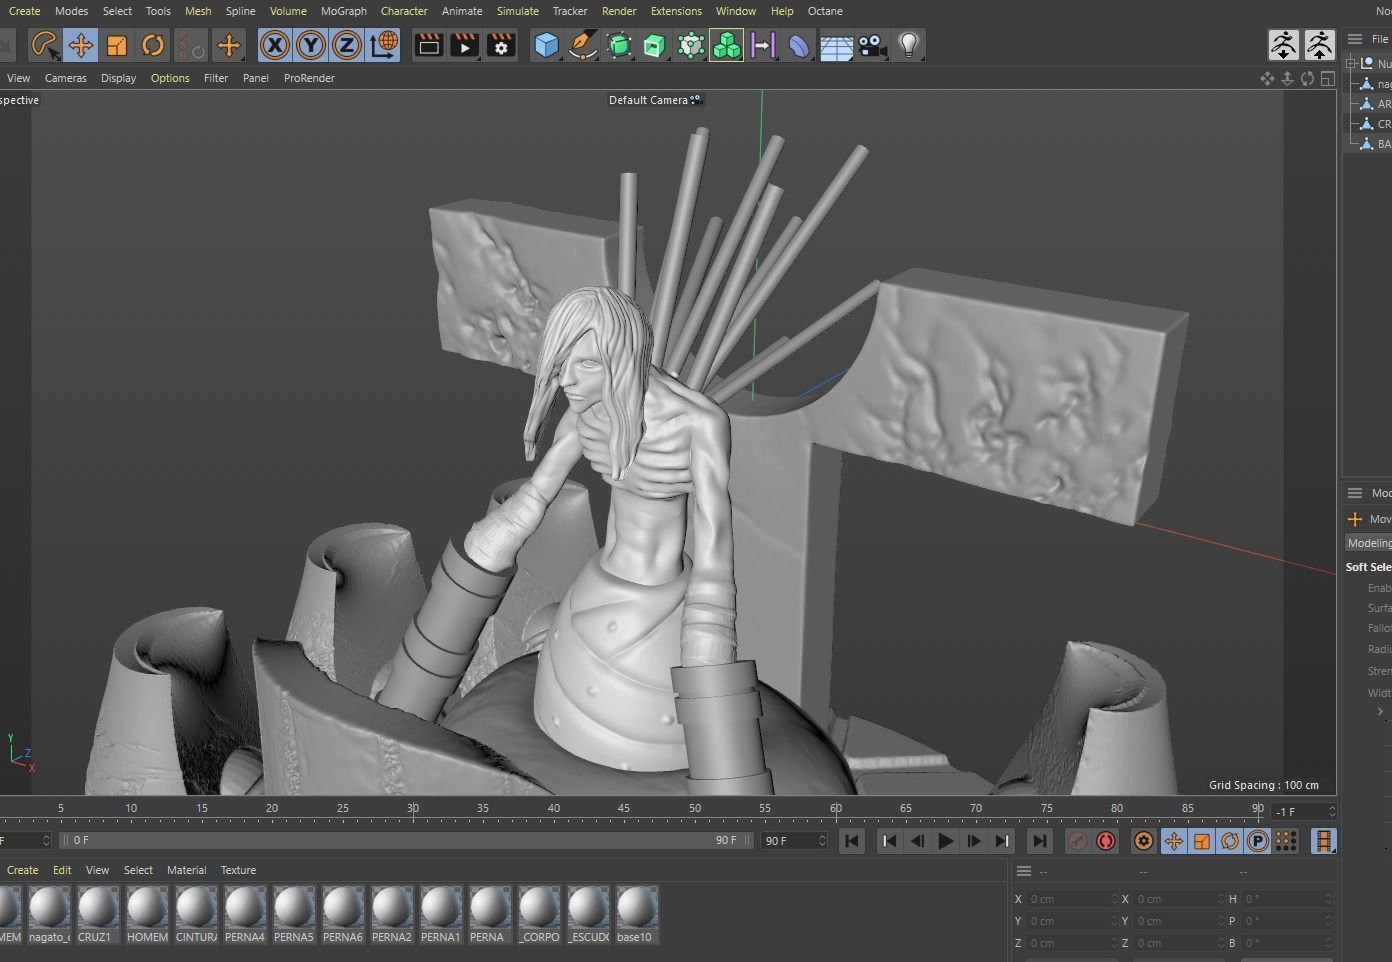Click Render to Picture Viewer icon
Viewport: 1392px width, 962px height.
(465, 45)
